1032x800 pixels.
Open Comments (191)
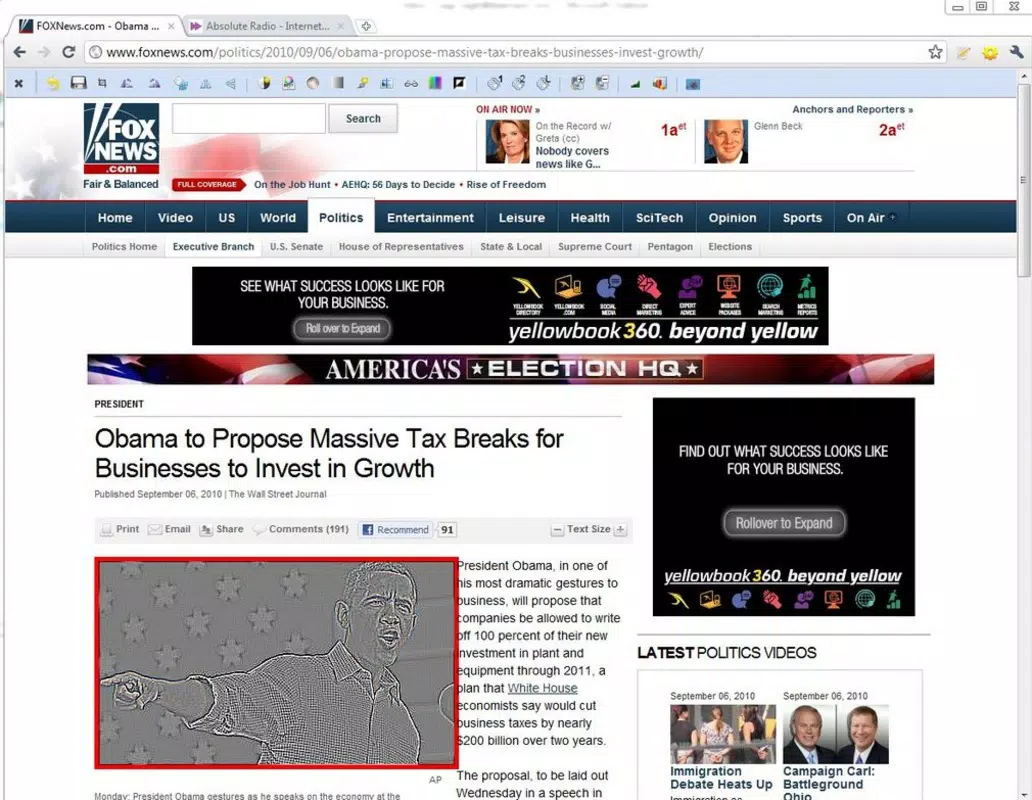301,529
